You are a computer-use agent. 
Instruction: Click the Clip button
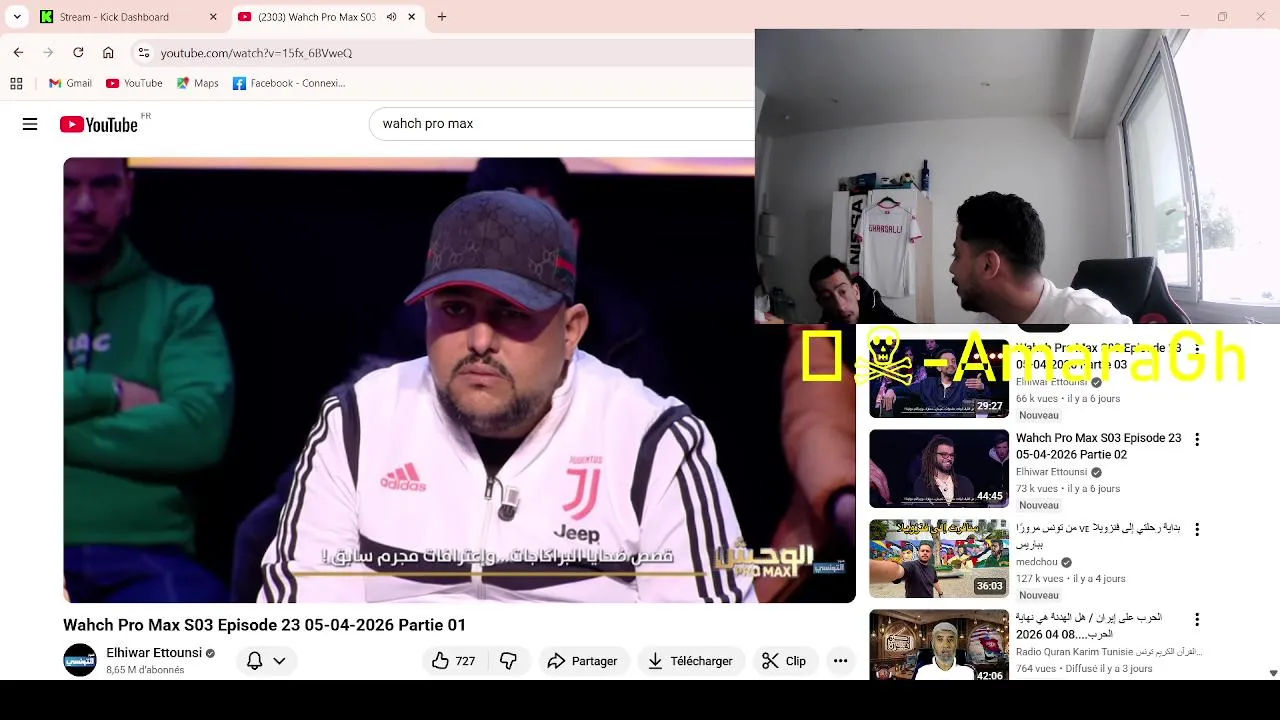(784, 661)
